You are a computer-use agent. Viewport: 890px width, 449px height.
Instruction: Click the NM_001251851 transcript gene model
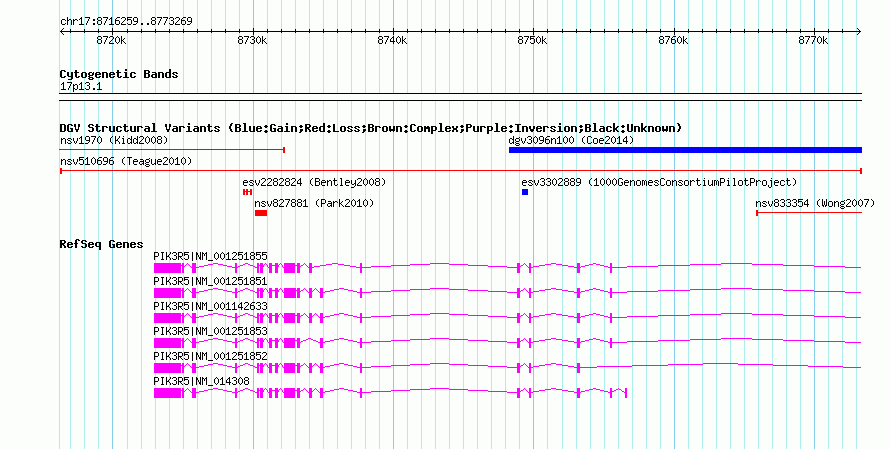507,293
